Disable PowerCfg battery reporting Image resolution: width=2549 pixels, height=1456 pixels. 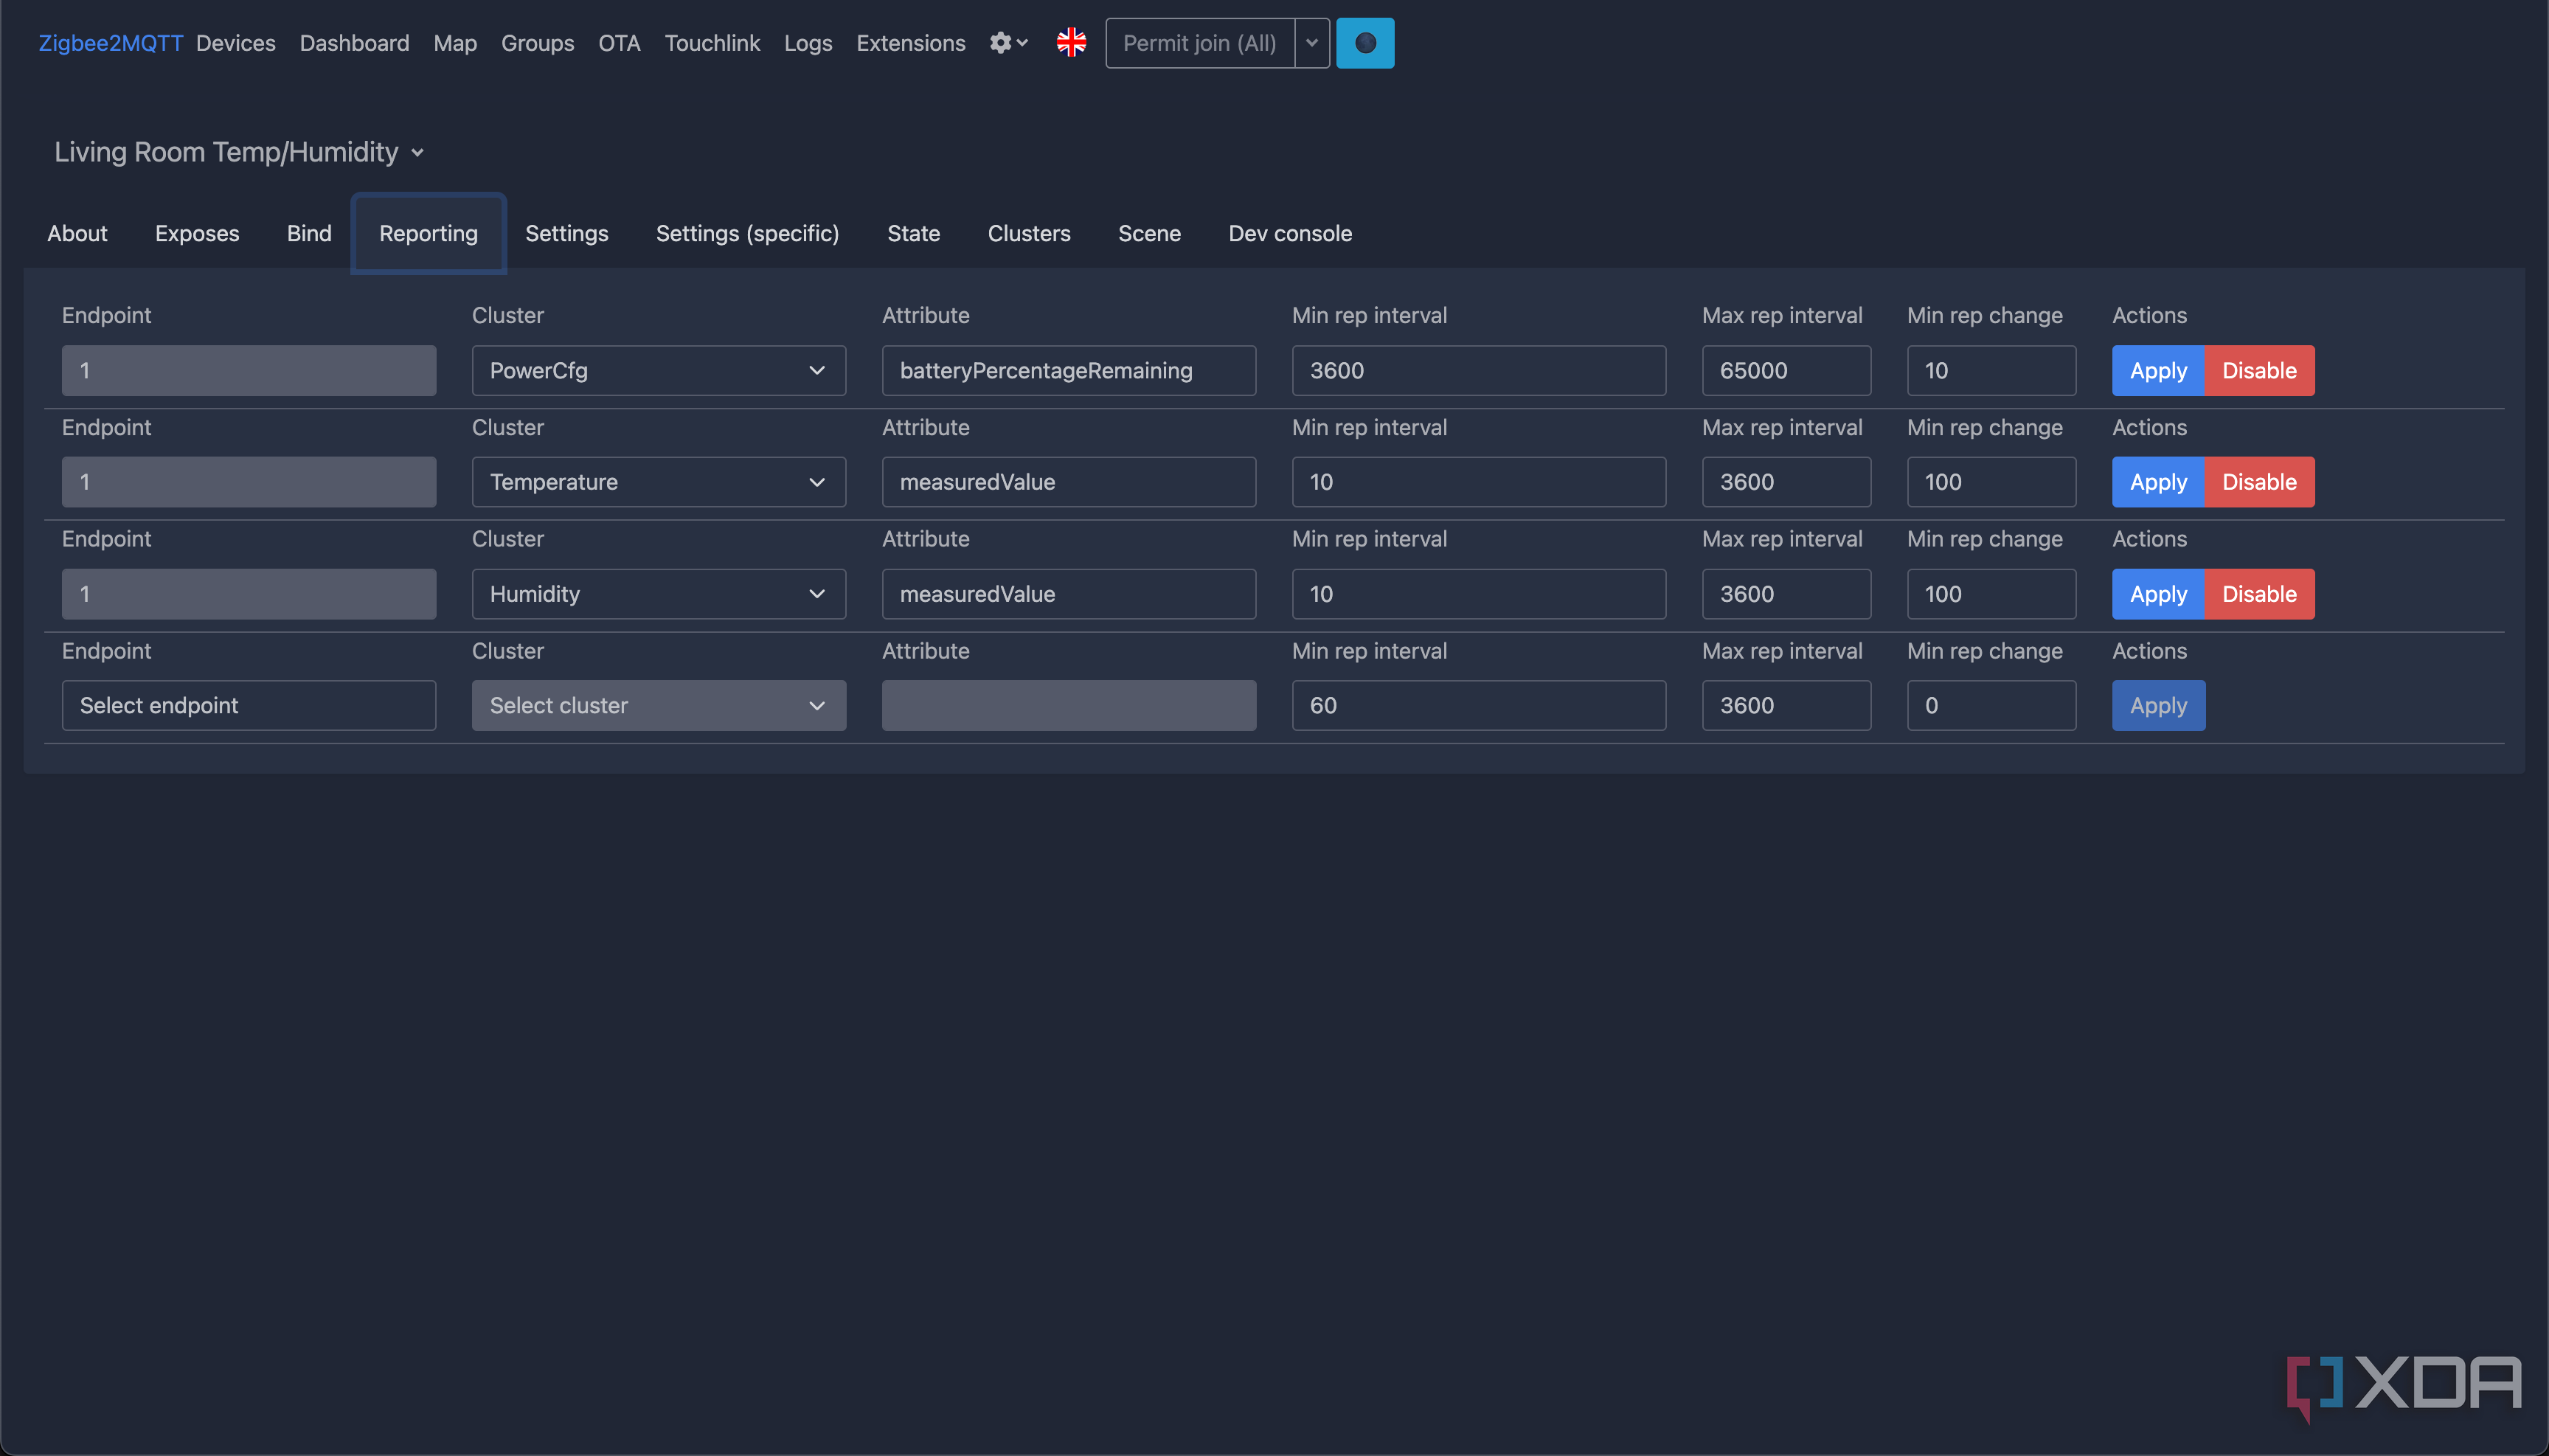point(2259,371)
